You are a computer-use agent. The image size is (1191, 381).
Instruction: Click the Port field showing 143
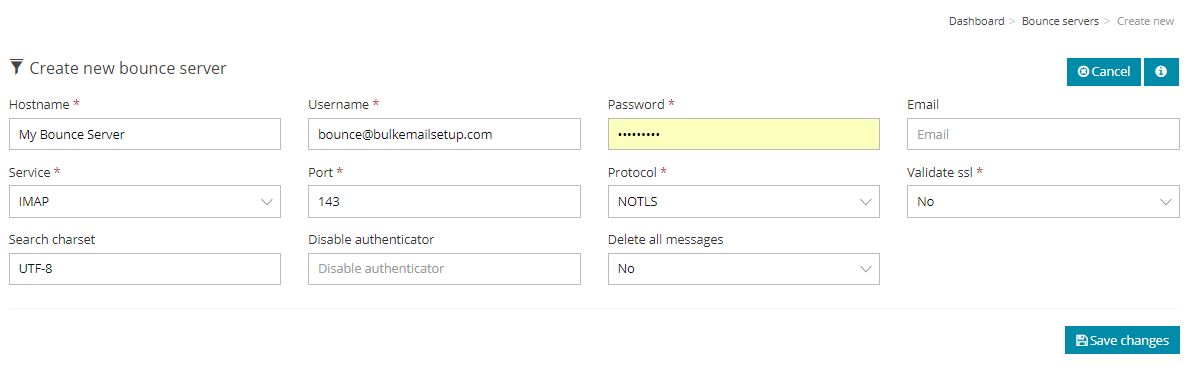[444, 202]
